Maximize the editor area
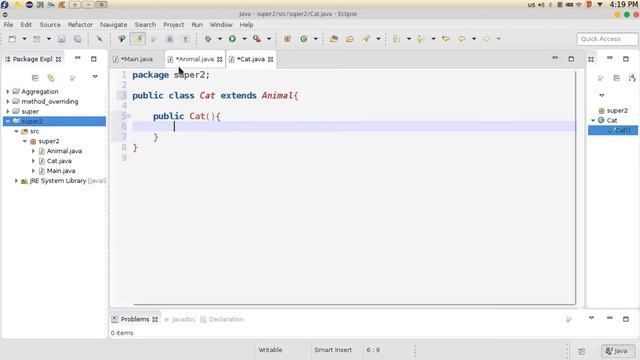640x360 pixels. tap(571, 59)
